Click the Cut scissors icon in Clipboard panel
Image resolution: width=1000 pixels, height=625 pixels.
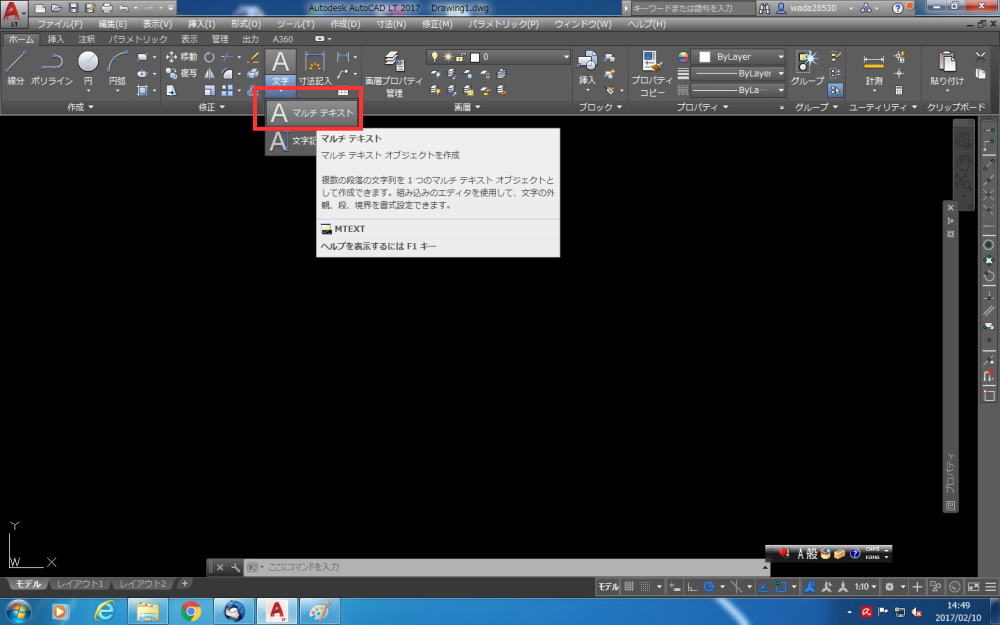981,57
